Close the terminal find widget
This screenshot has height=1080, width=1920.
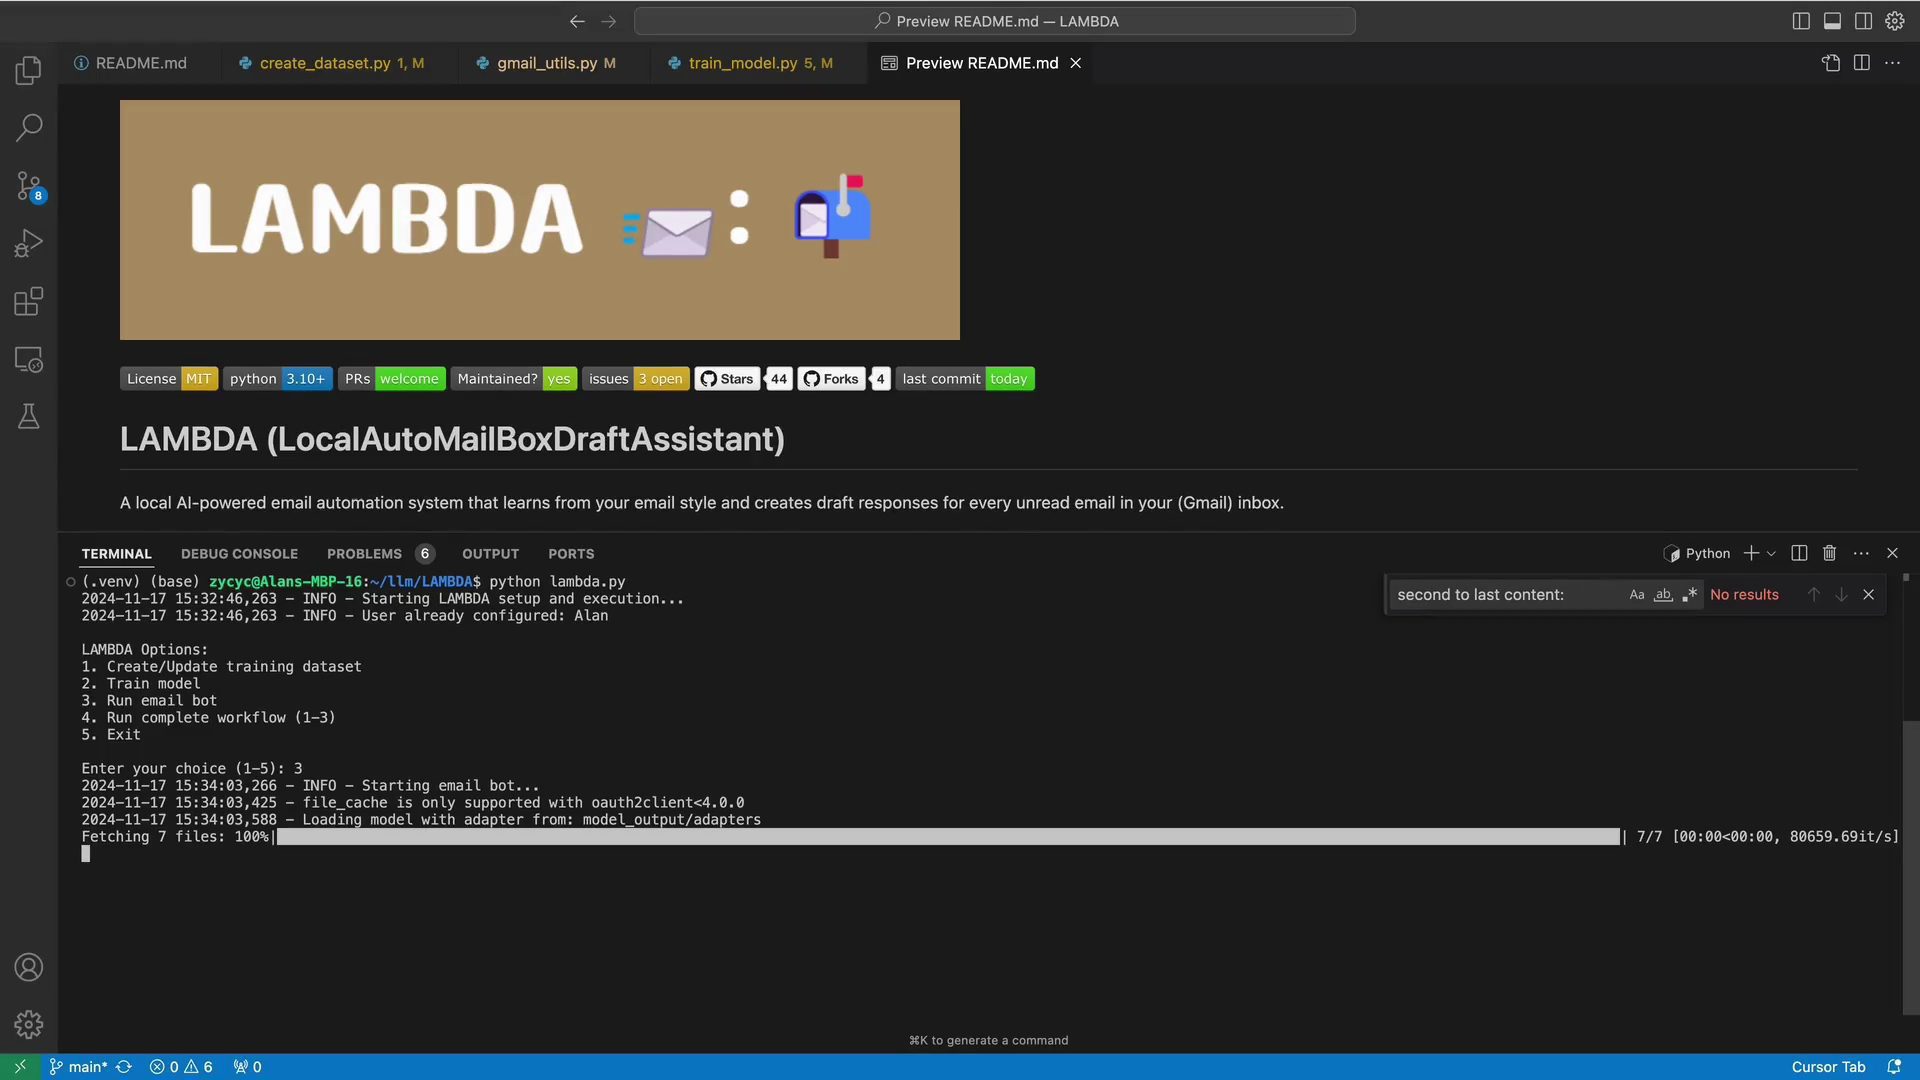pyautogui.click(x=1868, y=595)
